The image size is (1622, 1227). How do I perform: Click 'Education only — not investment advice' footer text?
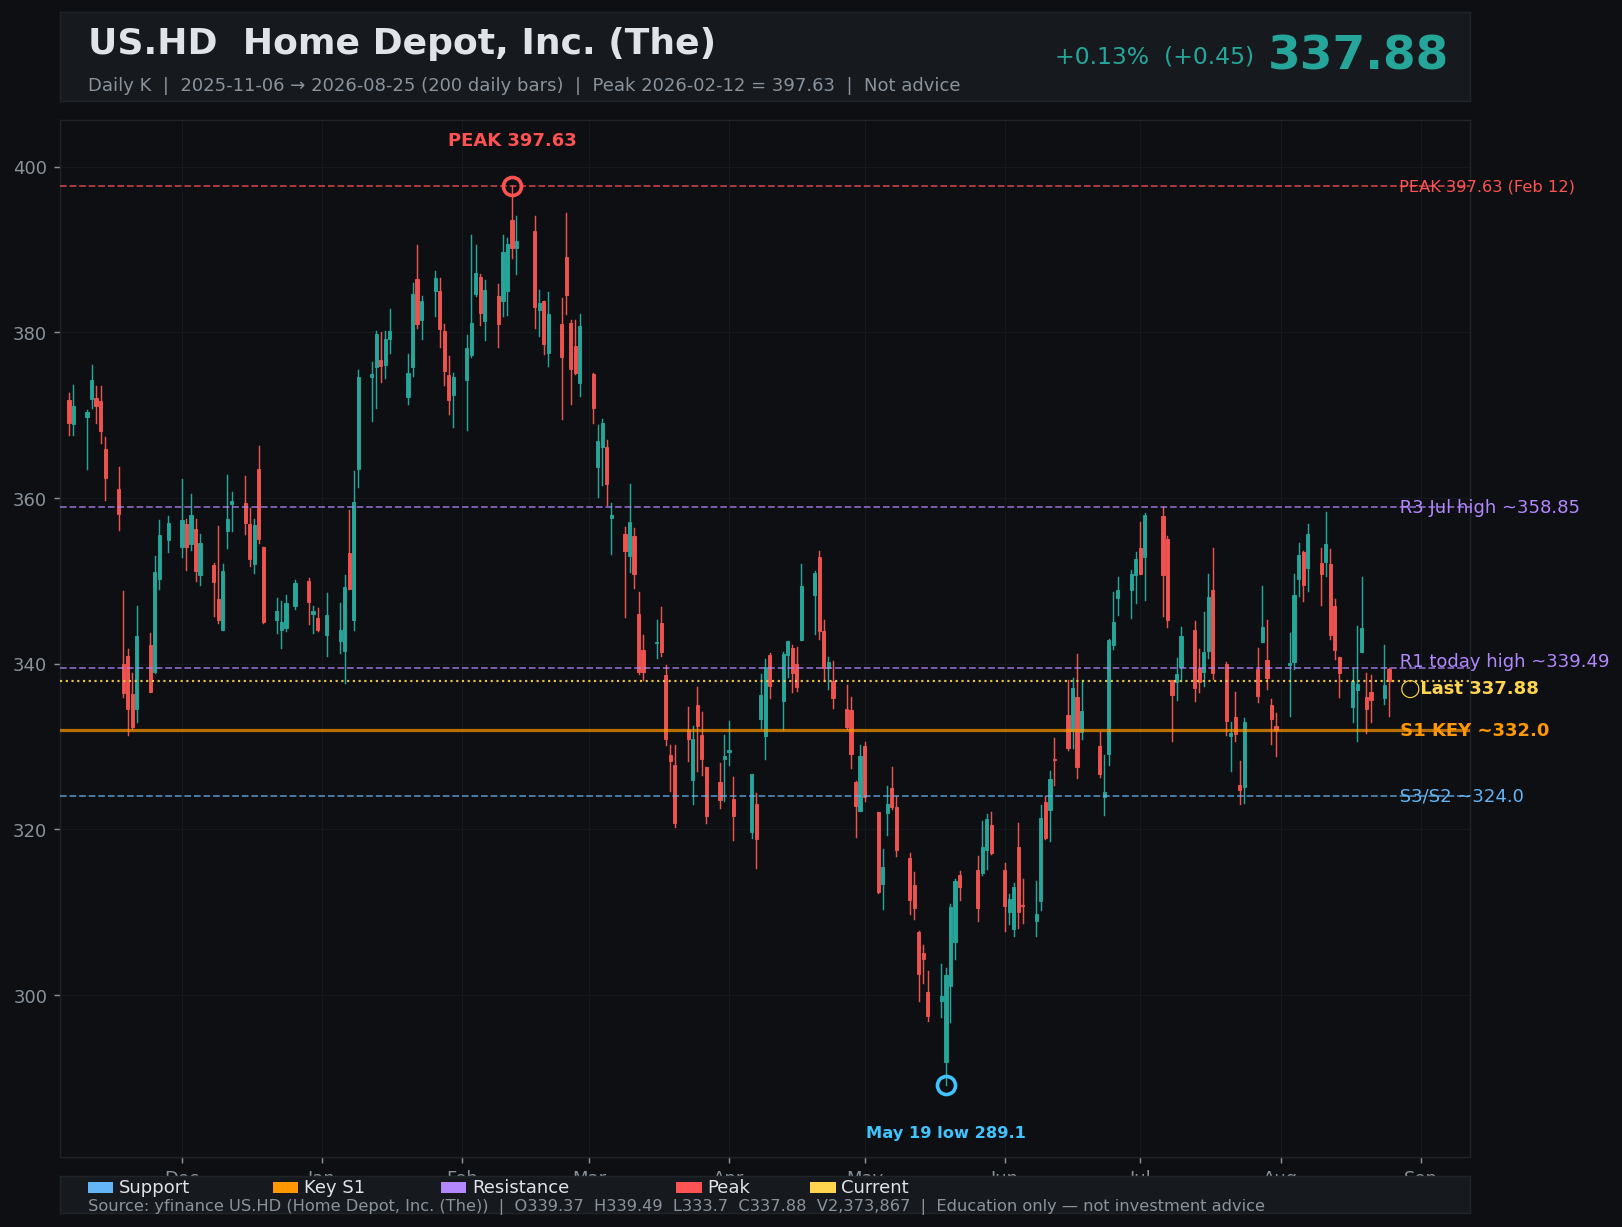pyautogui.click(x=1100, y=1206)
